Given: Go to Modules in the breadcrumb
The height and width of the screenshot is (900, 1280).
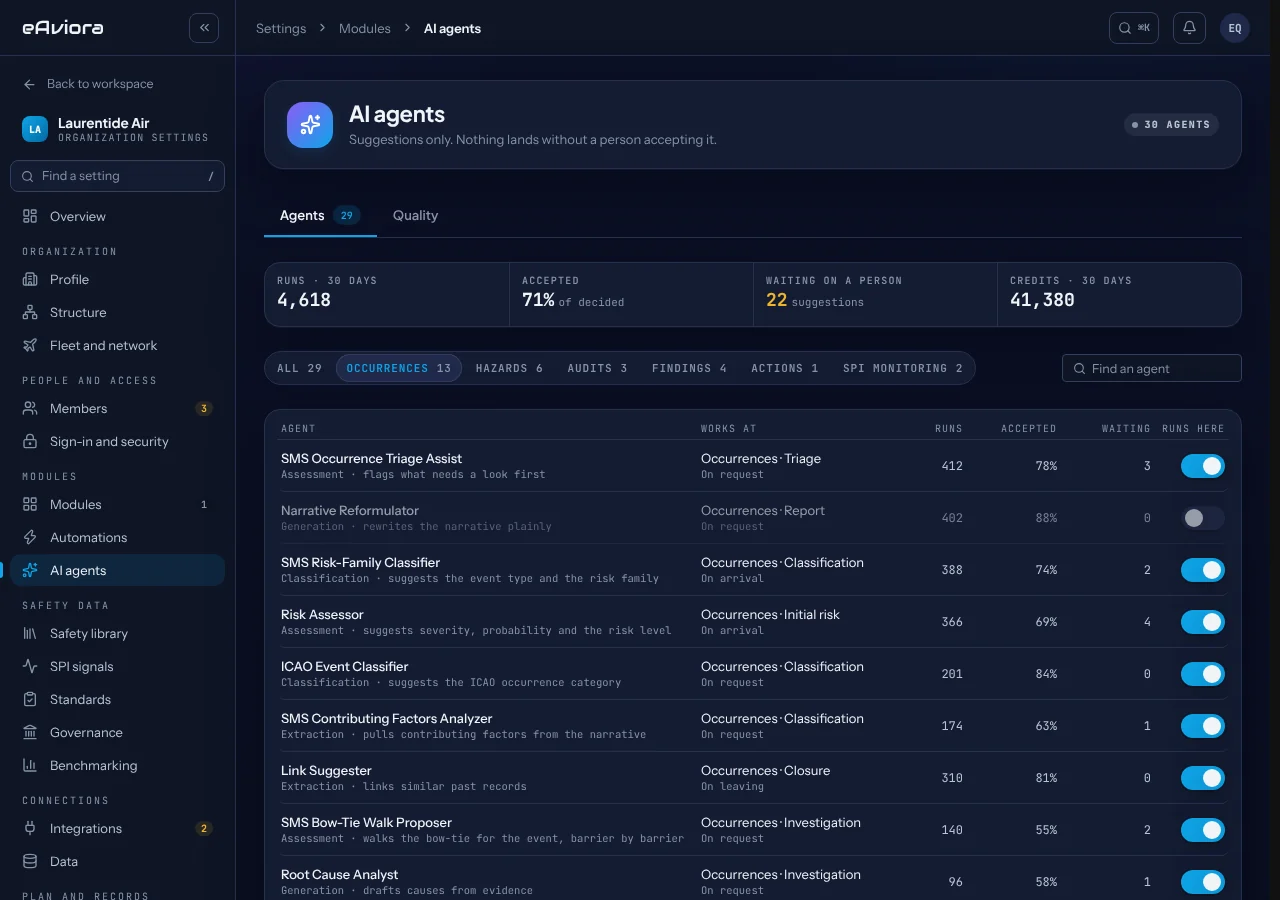Looking at the screenshot, I should coord(365,28).
